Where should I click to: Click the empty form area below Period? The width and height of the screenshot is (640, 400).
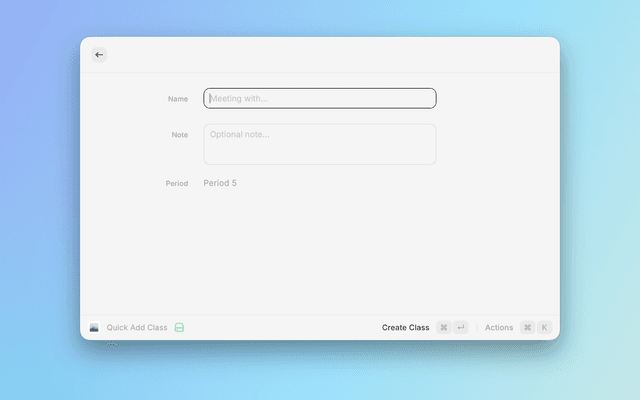pos(320,250)
